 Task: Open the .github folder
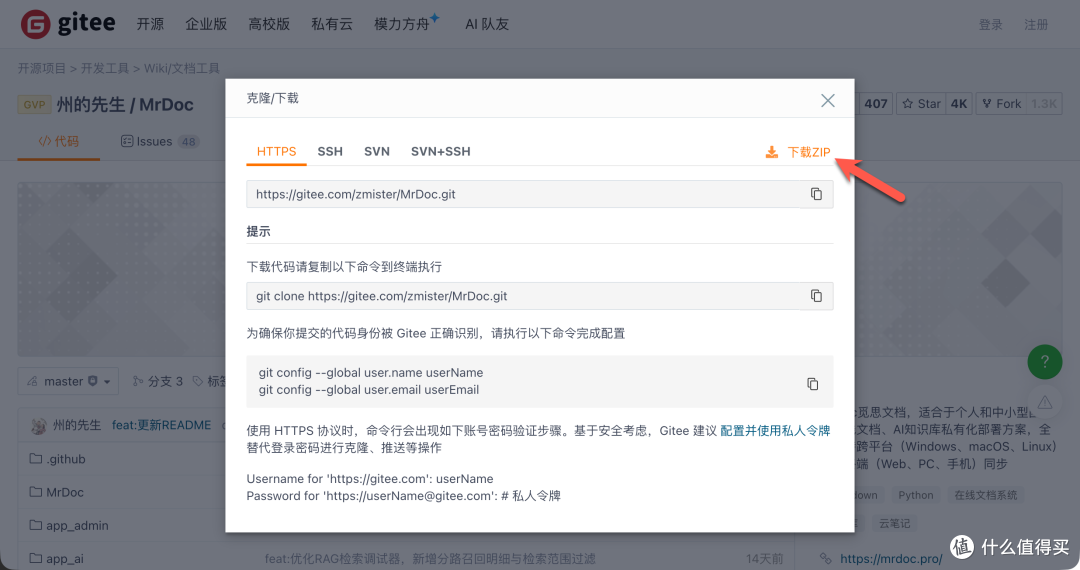66,459
